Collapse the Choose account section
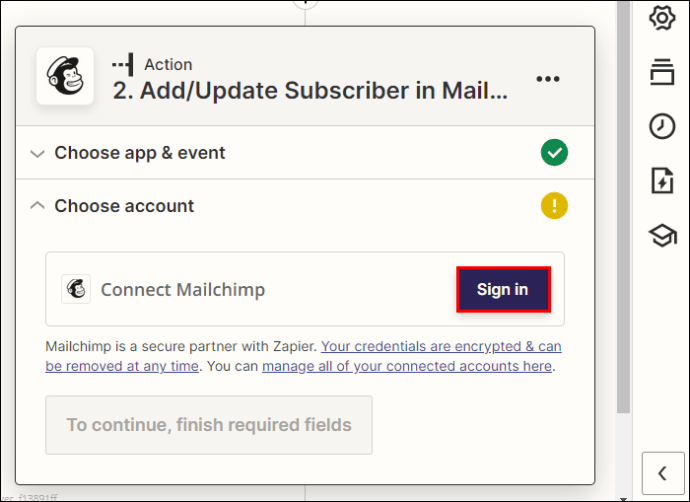Screen dimensions: 690x502 [37, 205]
